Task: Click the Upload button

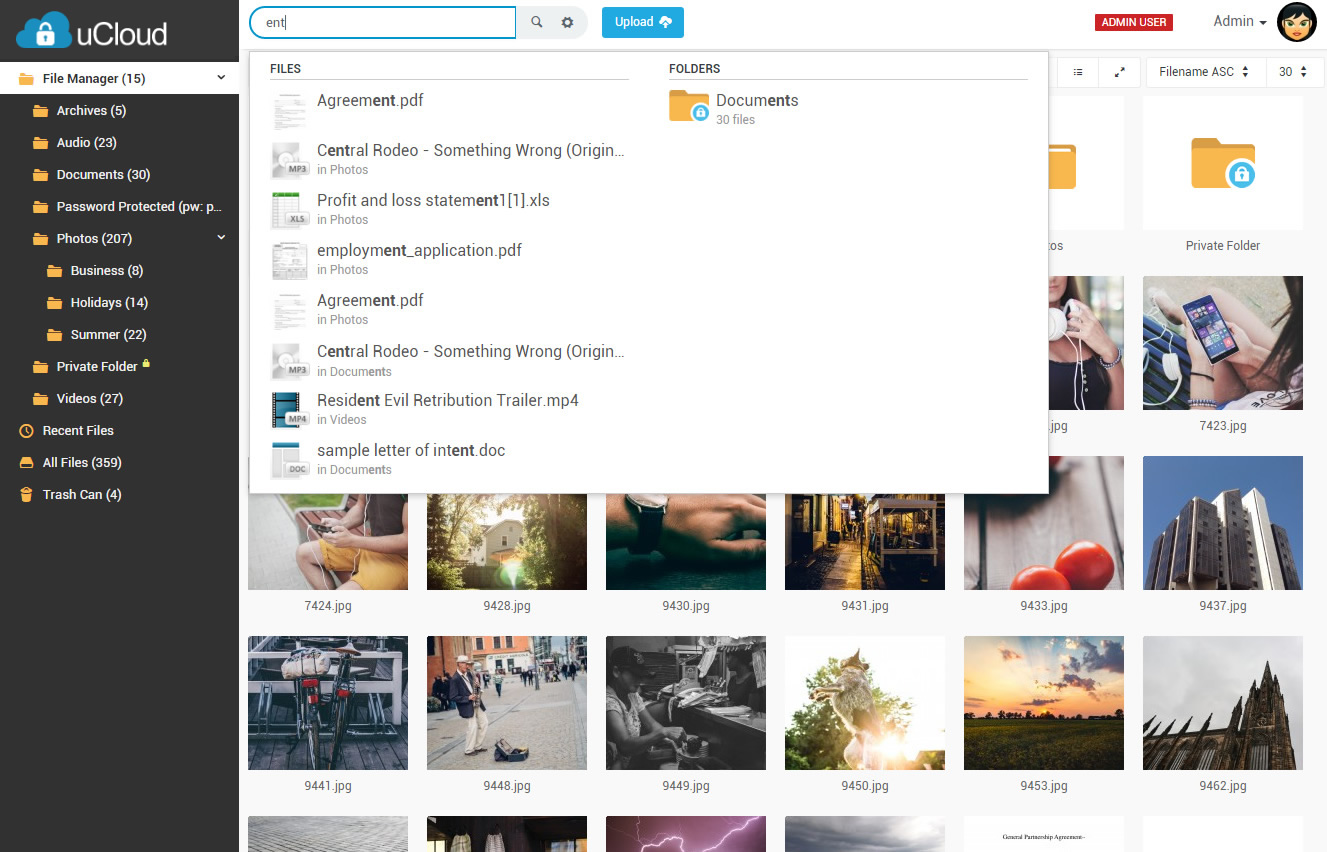Action: click(642, 21)
